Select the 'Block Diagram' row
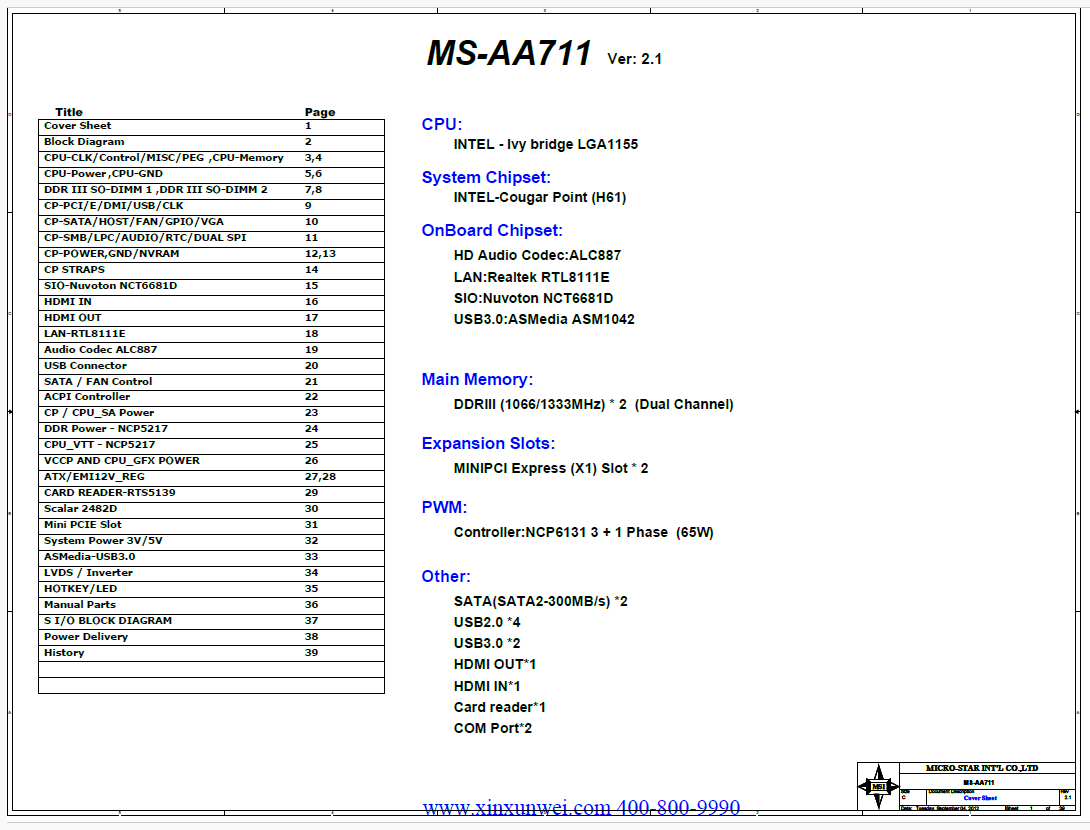The height and width of the screenshot is (830, 1090). pos(211,143)
